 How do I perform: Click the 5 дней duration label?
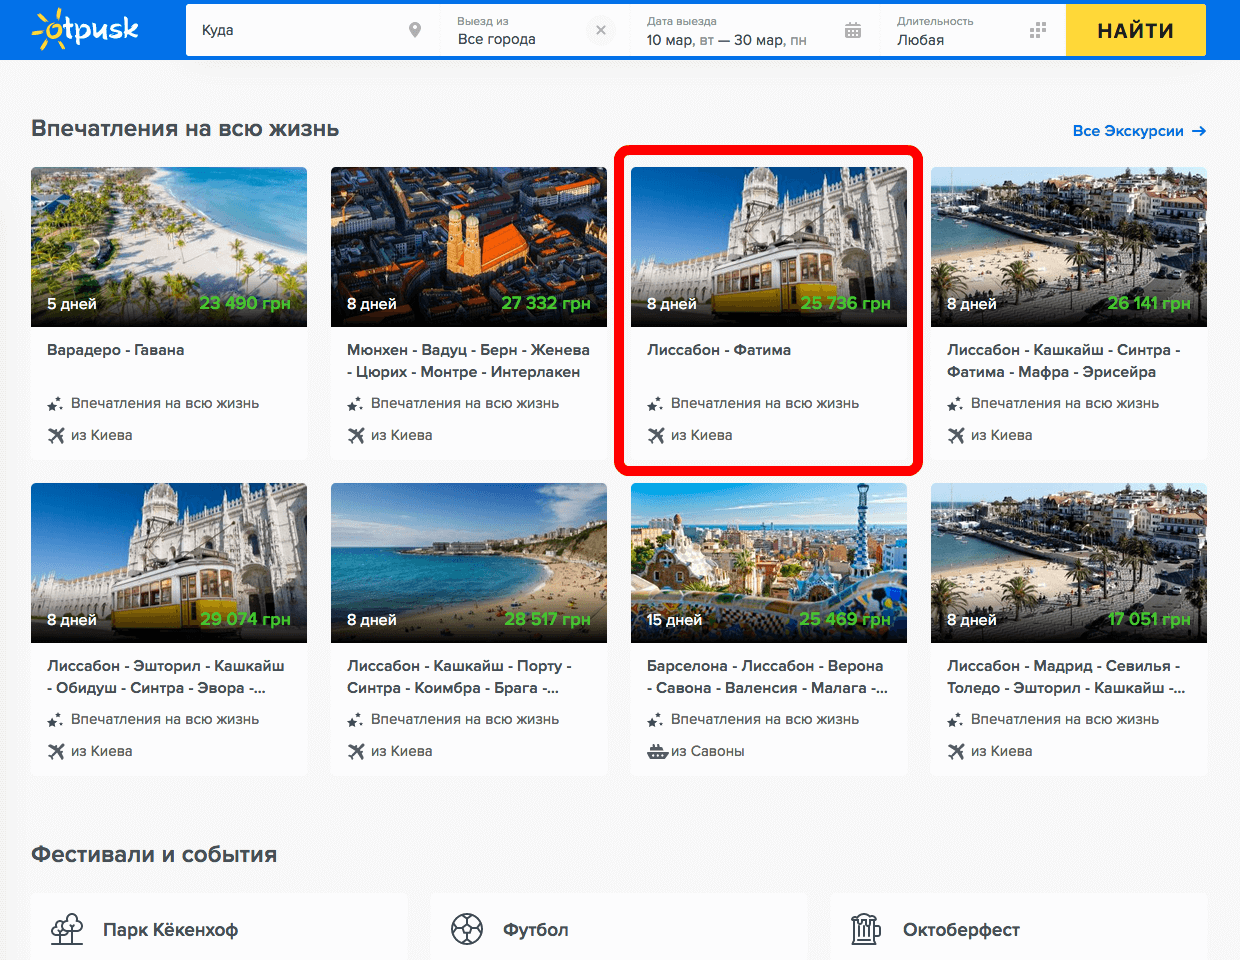coord(72,304)
